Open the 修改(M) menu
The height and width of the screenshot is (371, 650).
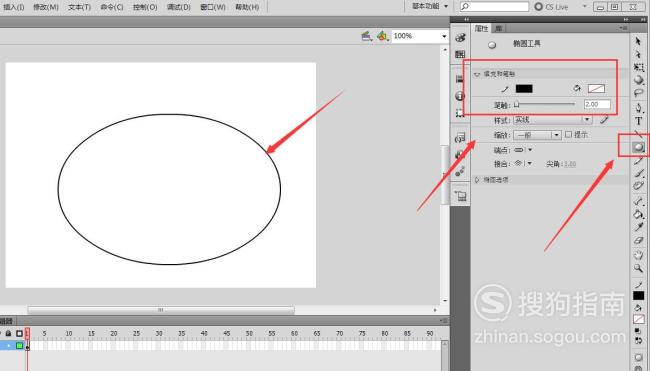pos(46,7)
